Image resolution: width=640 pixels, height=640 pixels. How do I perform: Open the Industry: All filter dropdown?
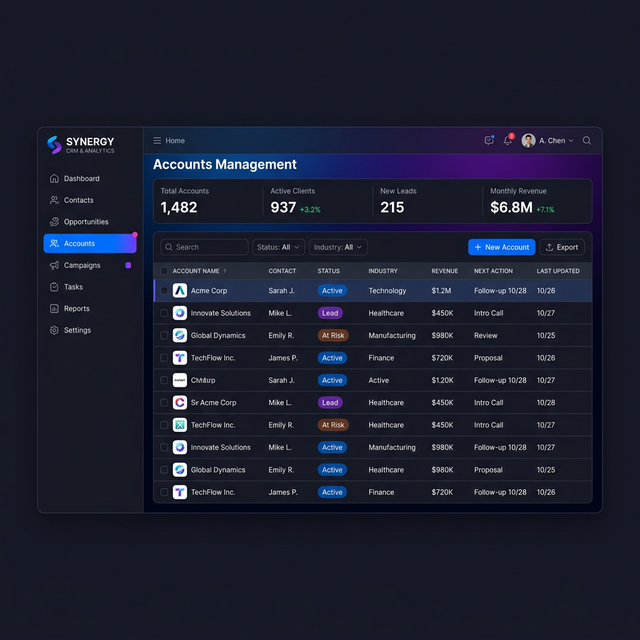(x=338, y=247)
